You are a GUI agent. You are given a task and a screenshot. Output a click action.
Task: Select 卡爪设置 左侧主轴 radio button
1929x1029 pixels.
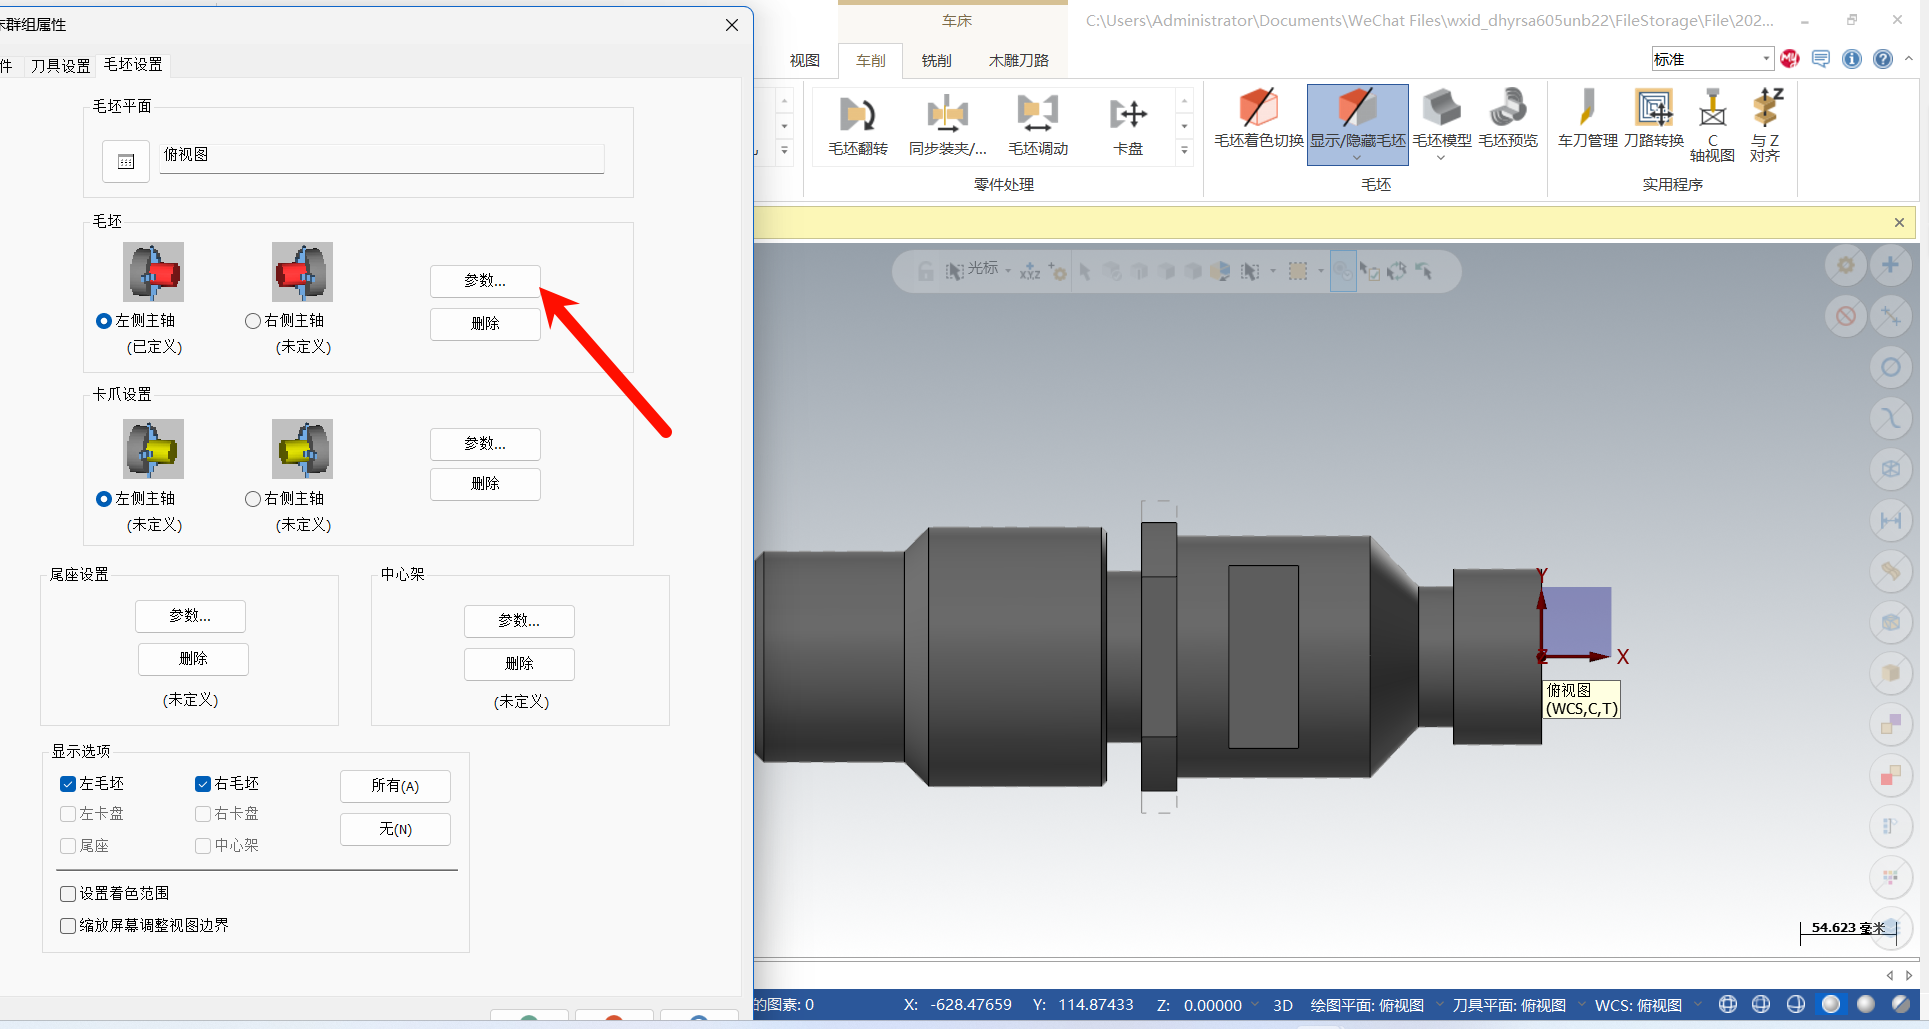pos(103,499)
